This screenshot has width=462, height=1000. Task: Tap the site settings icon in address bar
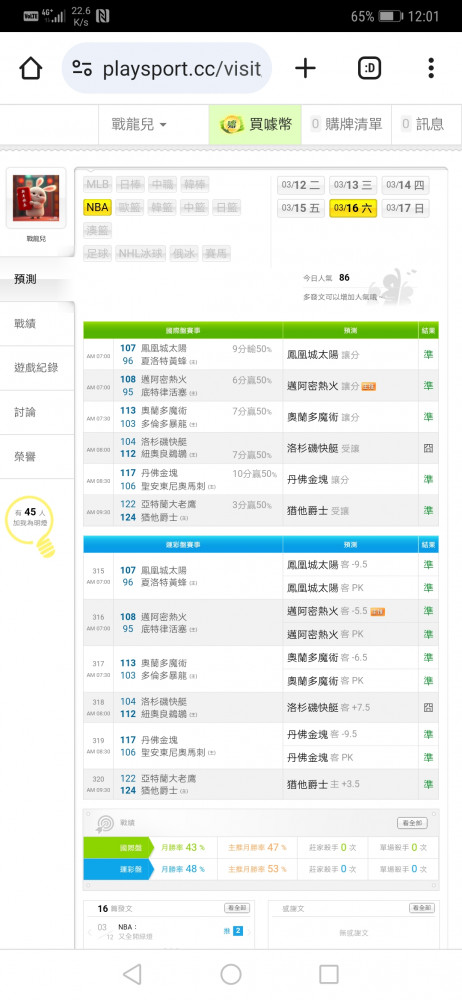tap(82, 68)
